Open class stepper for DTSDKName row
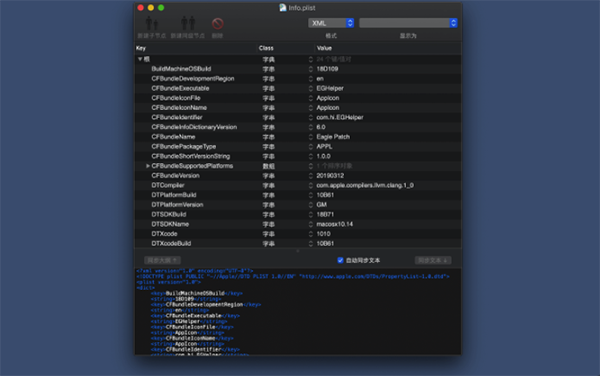The image size is (600, 376). [x=311, y=224]
